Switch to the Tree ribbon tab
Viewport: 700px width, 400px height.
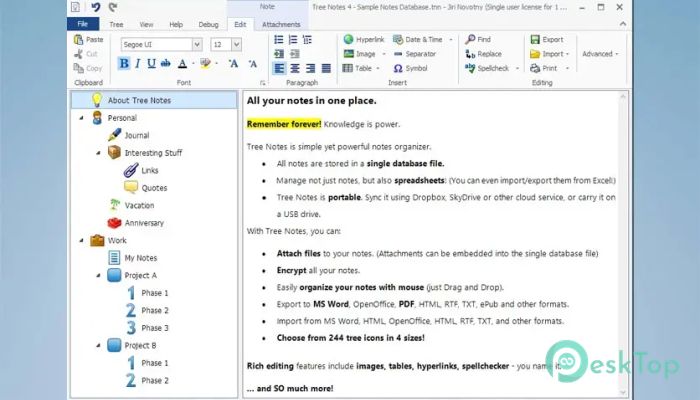[116, 25]
